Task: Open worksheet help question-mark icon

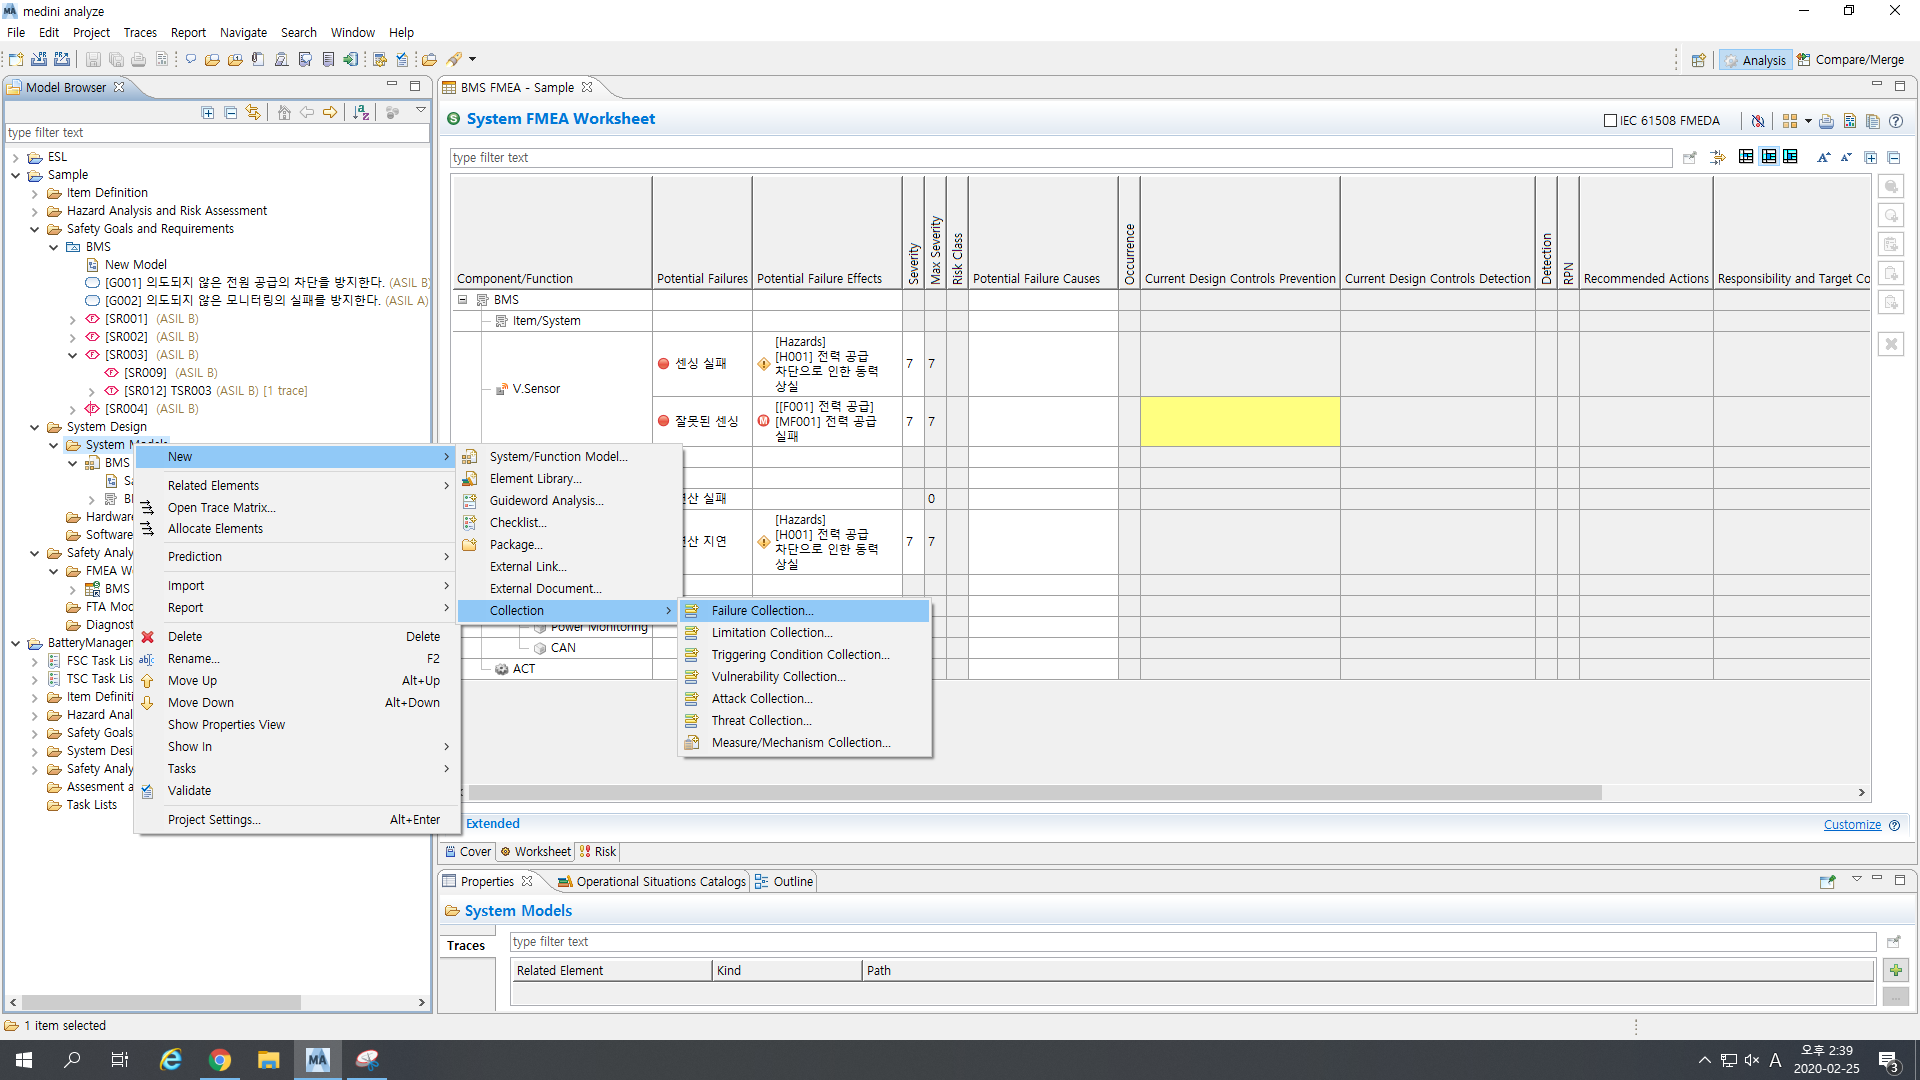Action: click(1896, 121)
